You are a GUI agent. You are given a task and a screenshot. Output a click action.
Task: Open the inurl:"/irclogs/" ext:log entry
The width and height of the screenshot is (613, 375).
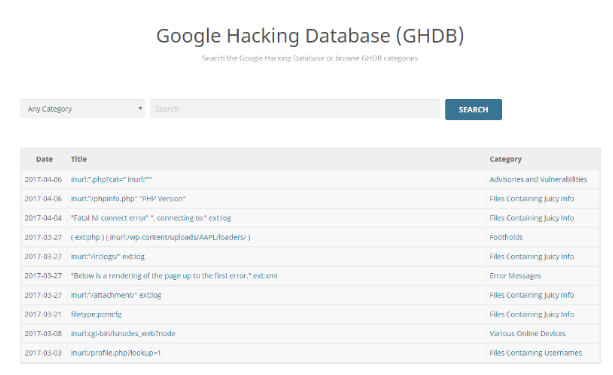click(x=108, y=257)
